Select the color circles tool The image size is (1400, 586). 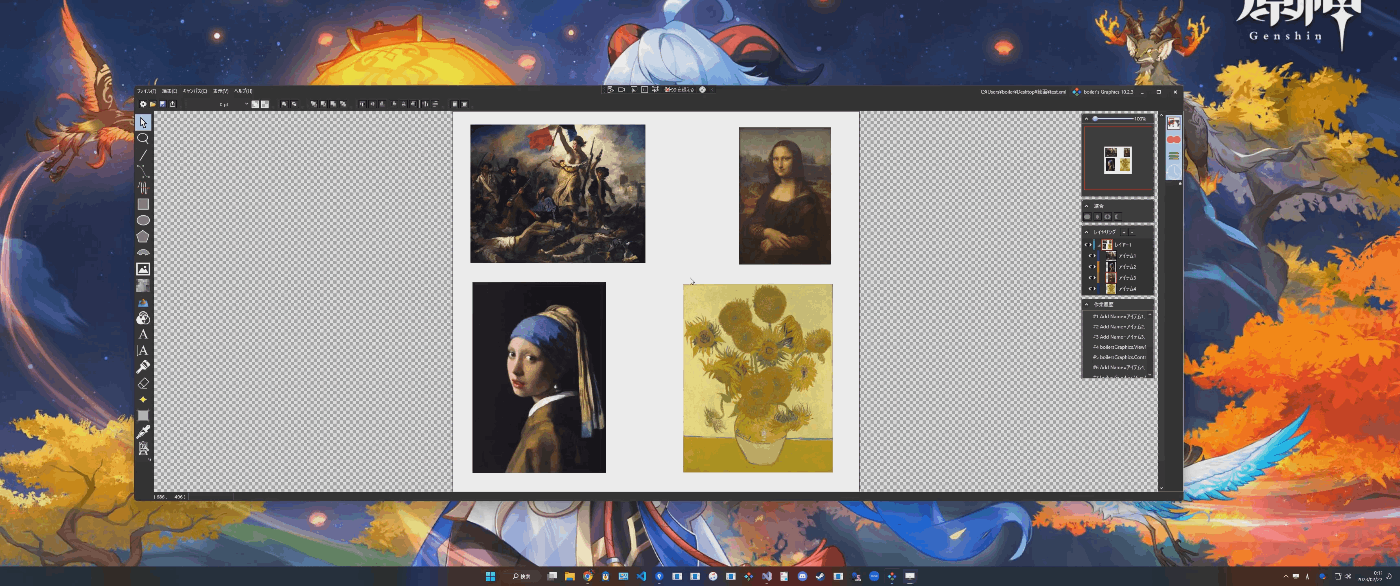coord(143,318)
